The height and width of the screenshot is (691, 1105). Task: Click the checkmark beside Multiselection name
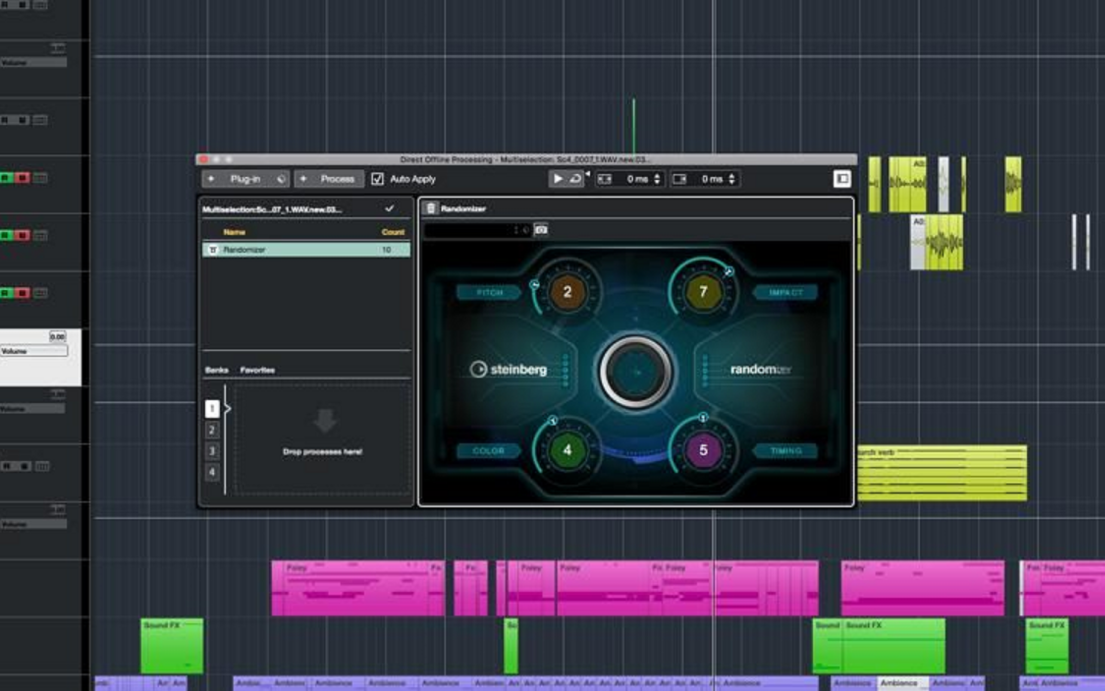389,208
